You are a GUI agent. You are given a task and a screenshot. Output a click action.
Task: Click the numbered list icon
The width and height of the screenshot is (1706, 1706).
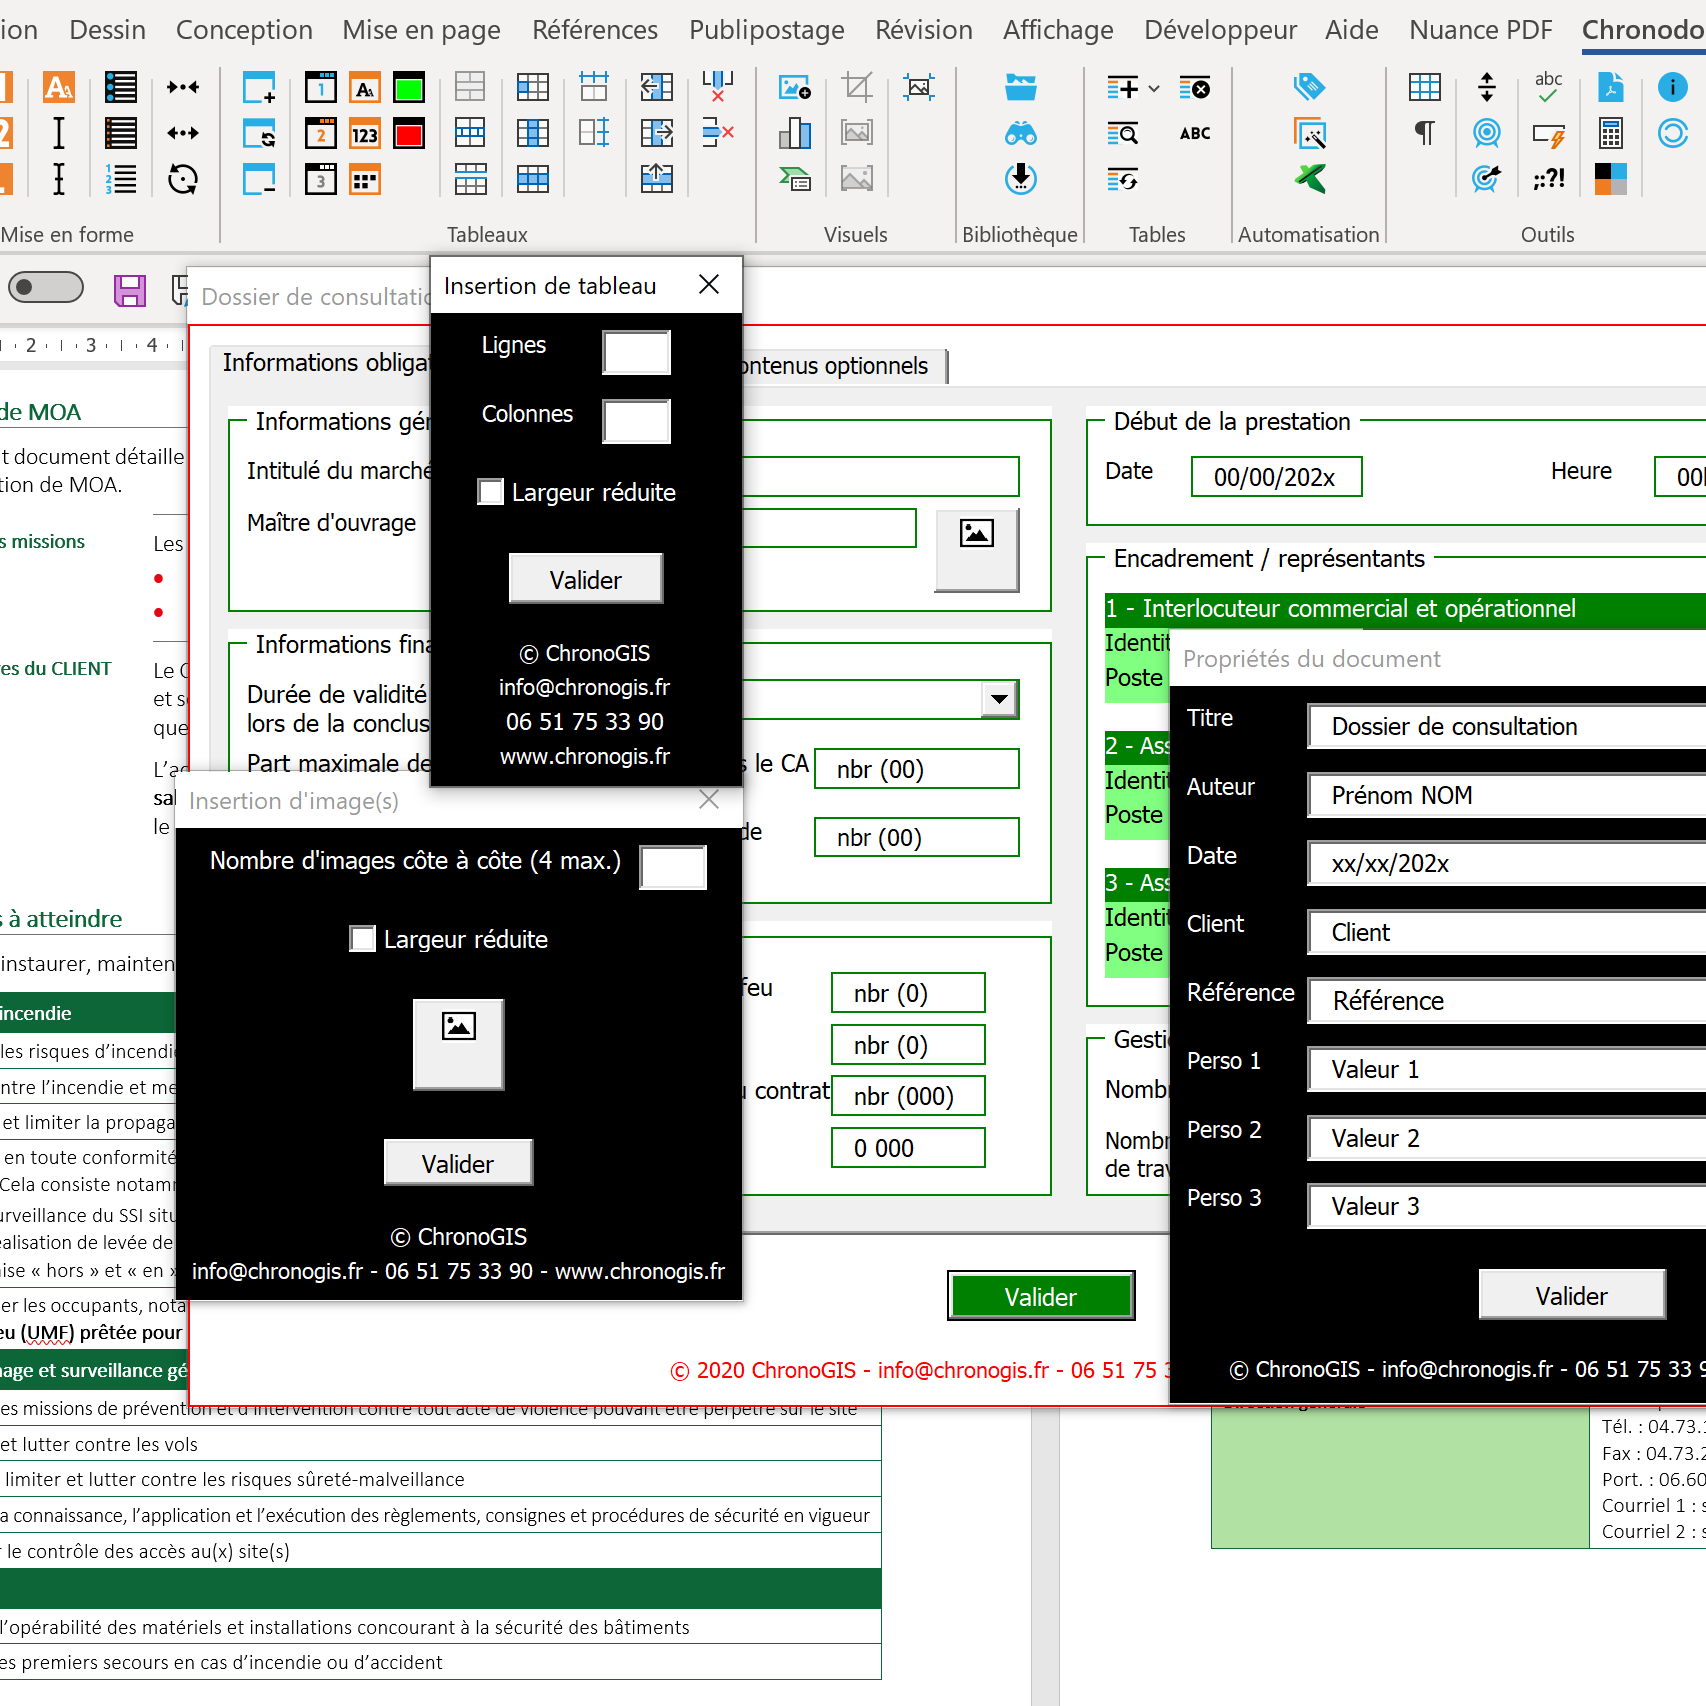click(x=121, y=180)
